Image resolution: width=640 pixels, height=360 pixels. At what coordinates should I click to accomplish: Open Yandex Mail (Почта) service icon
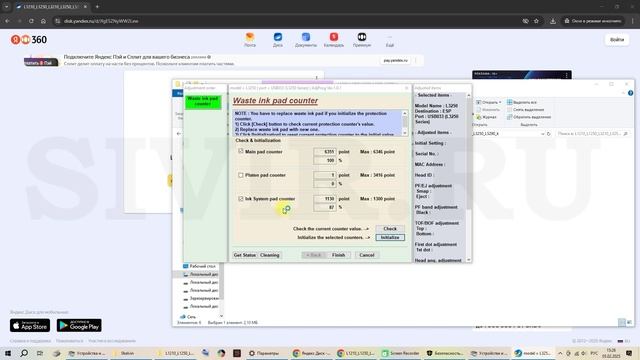coord(250,40)
